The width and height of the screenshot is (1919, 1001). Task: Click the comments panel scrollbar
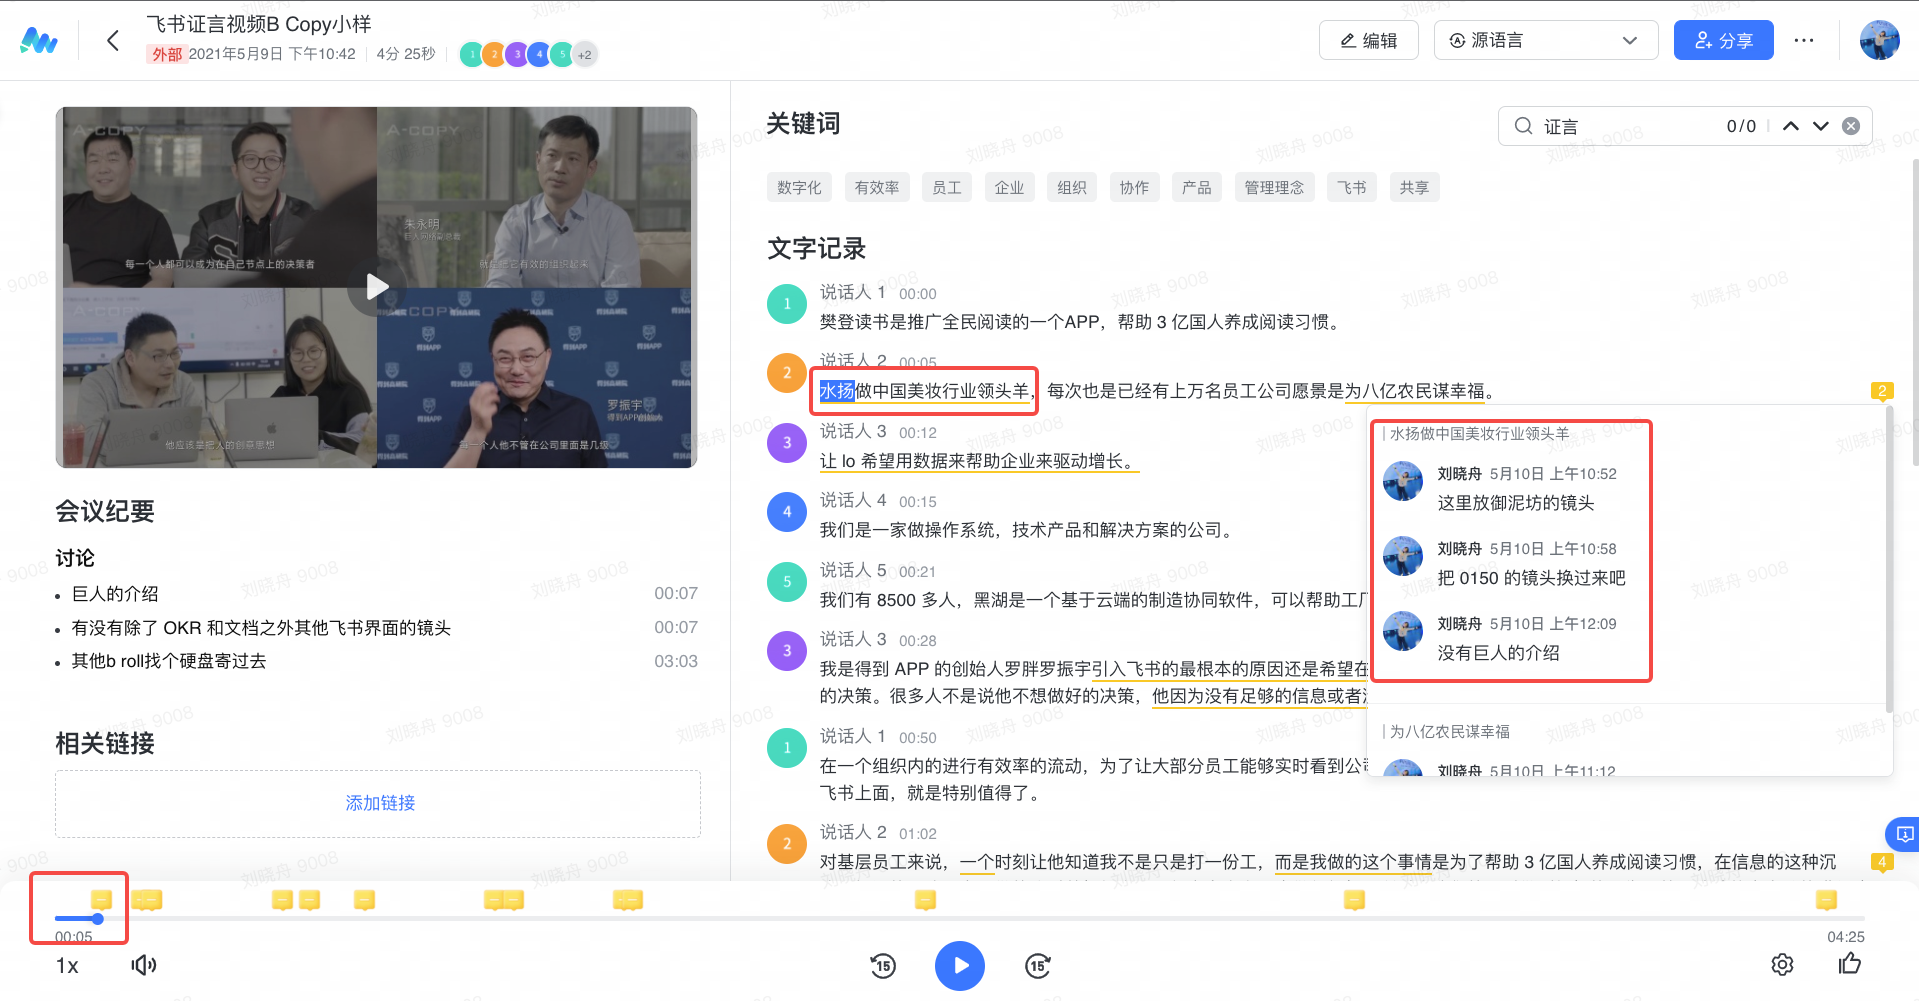point(1889,560)
